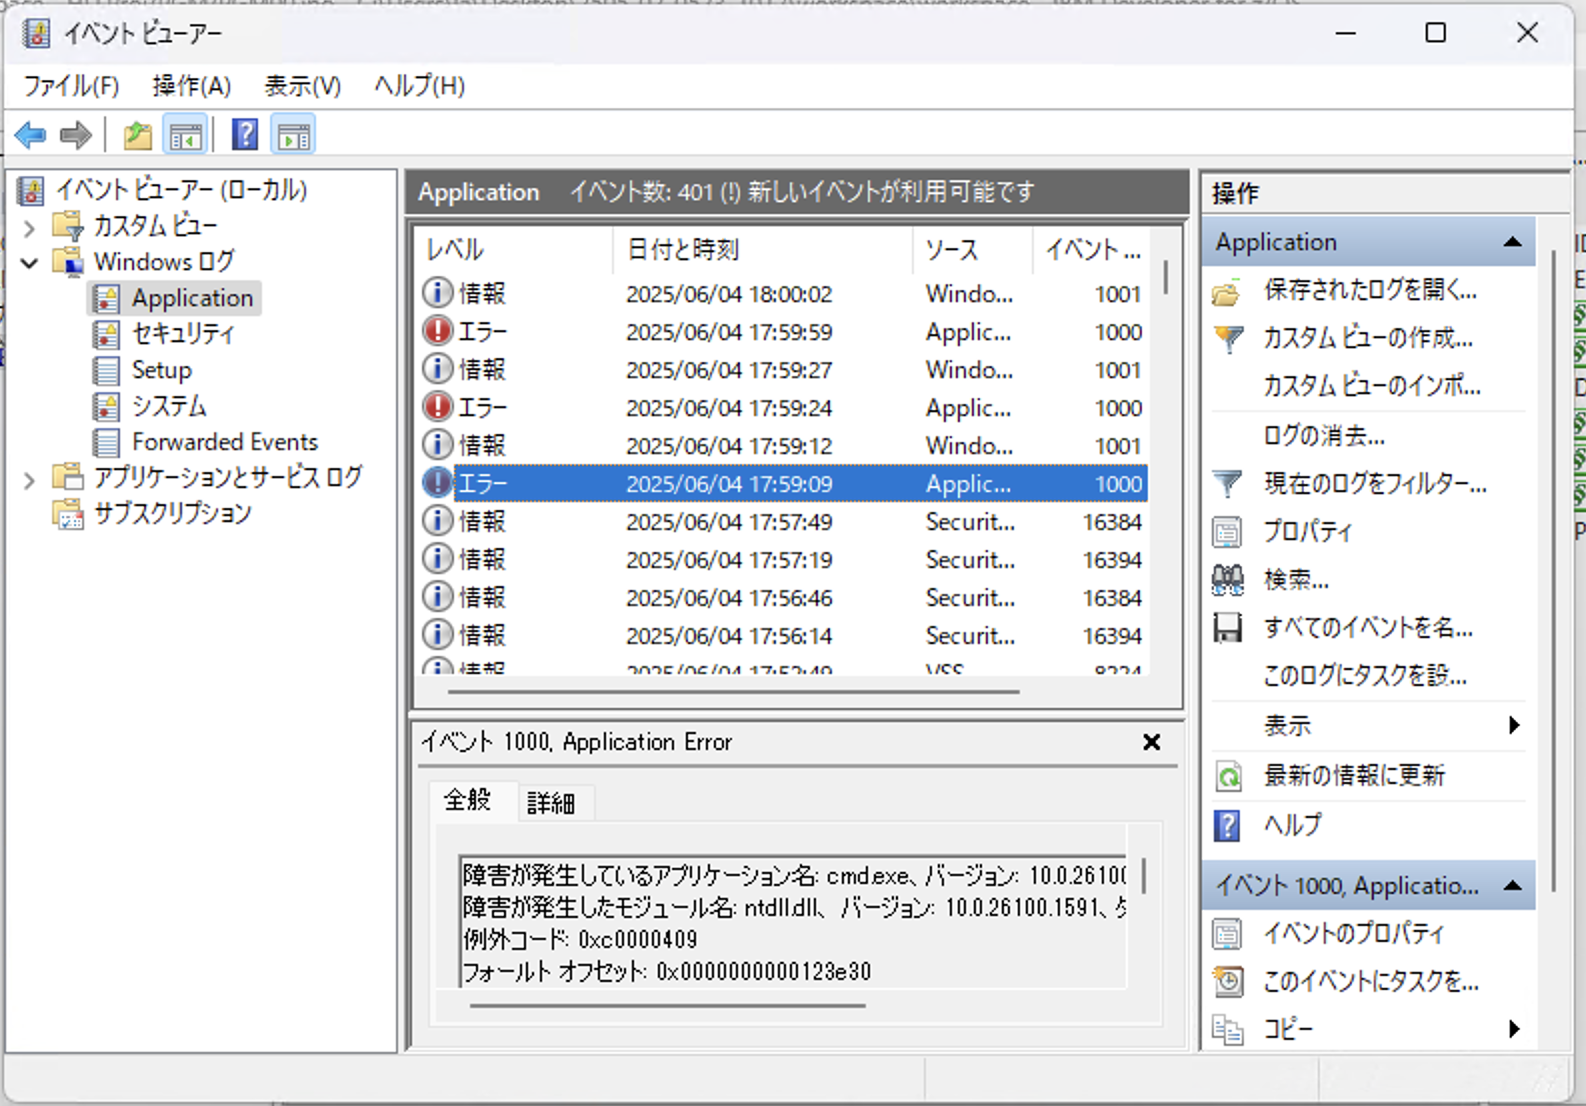
Task: Click the blue help toolbar icon
Action: point(245,135)
